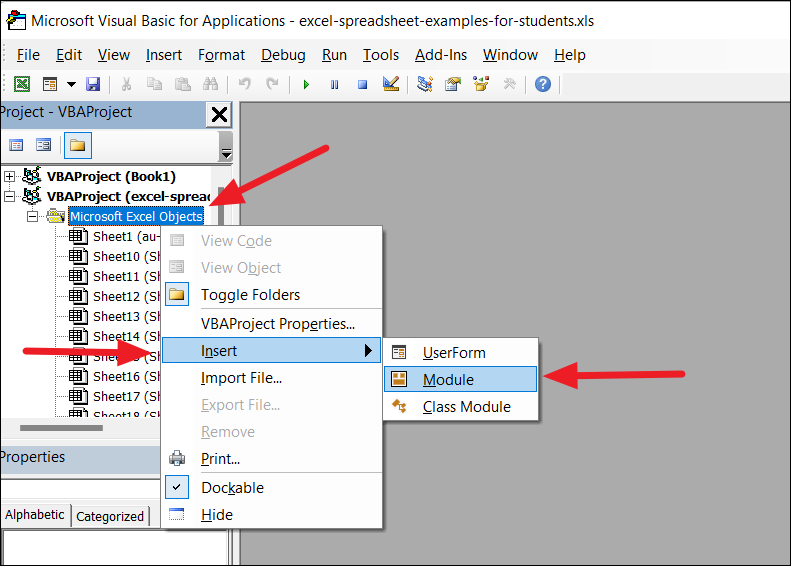Open the Debug menu

(283, 54)
